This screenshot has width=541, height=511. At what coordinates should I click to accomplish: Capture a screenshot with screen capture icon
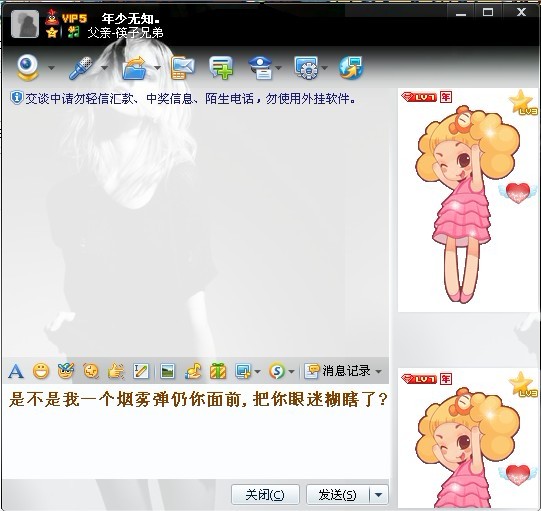pyautogui.click(x=243, y=372)
